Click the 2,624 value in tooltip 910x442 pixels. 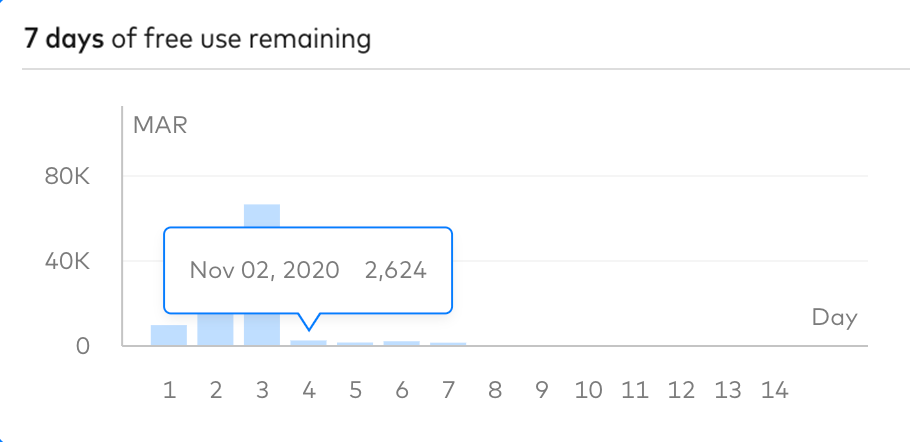(396, 271)
